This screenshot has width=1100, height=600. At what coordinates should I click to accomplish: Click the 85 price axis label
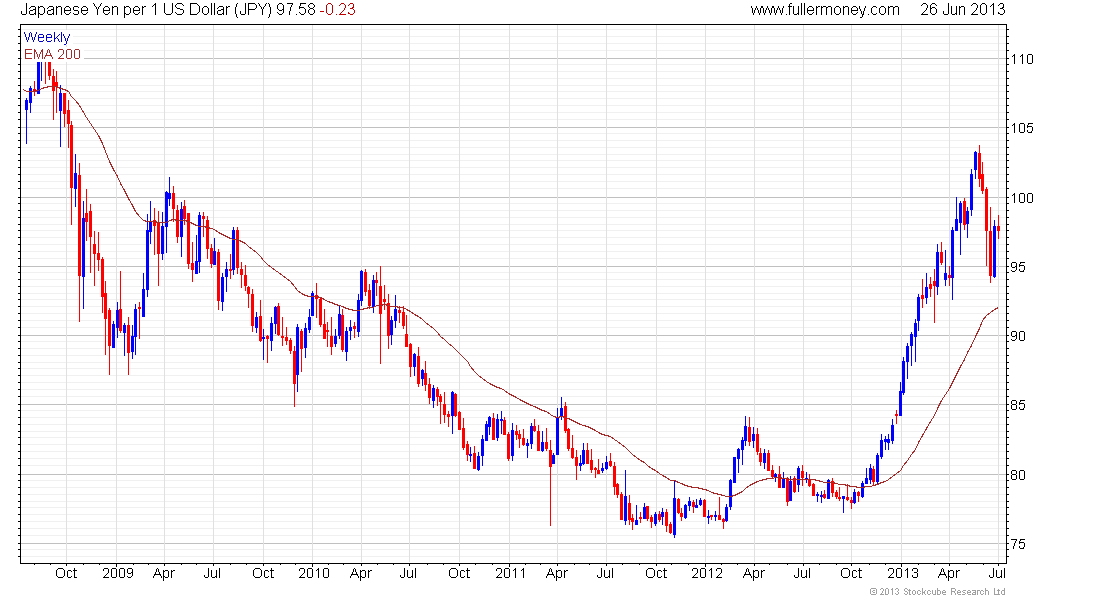pos(1019,406)
